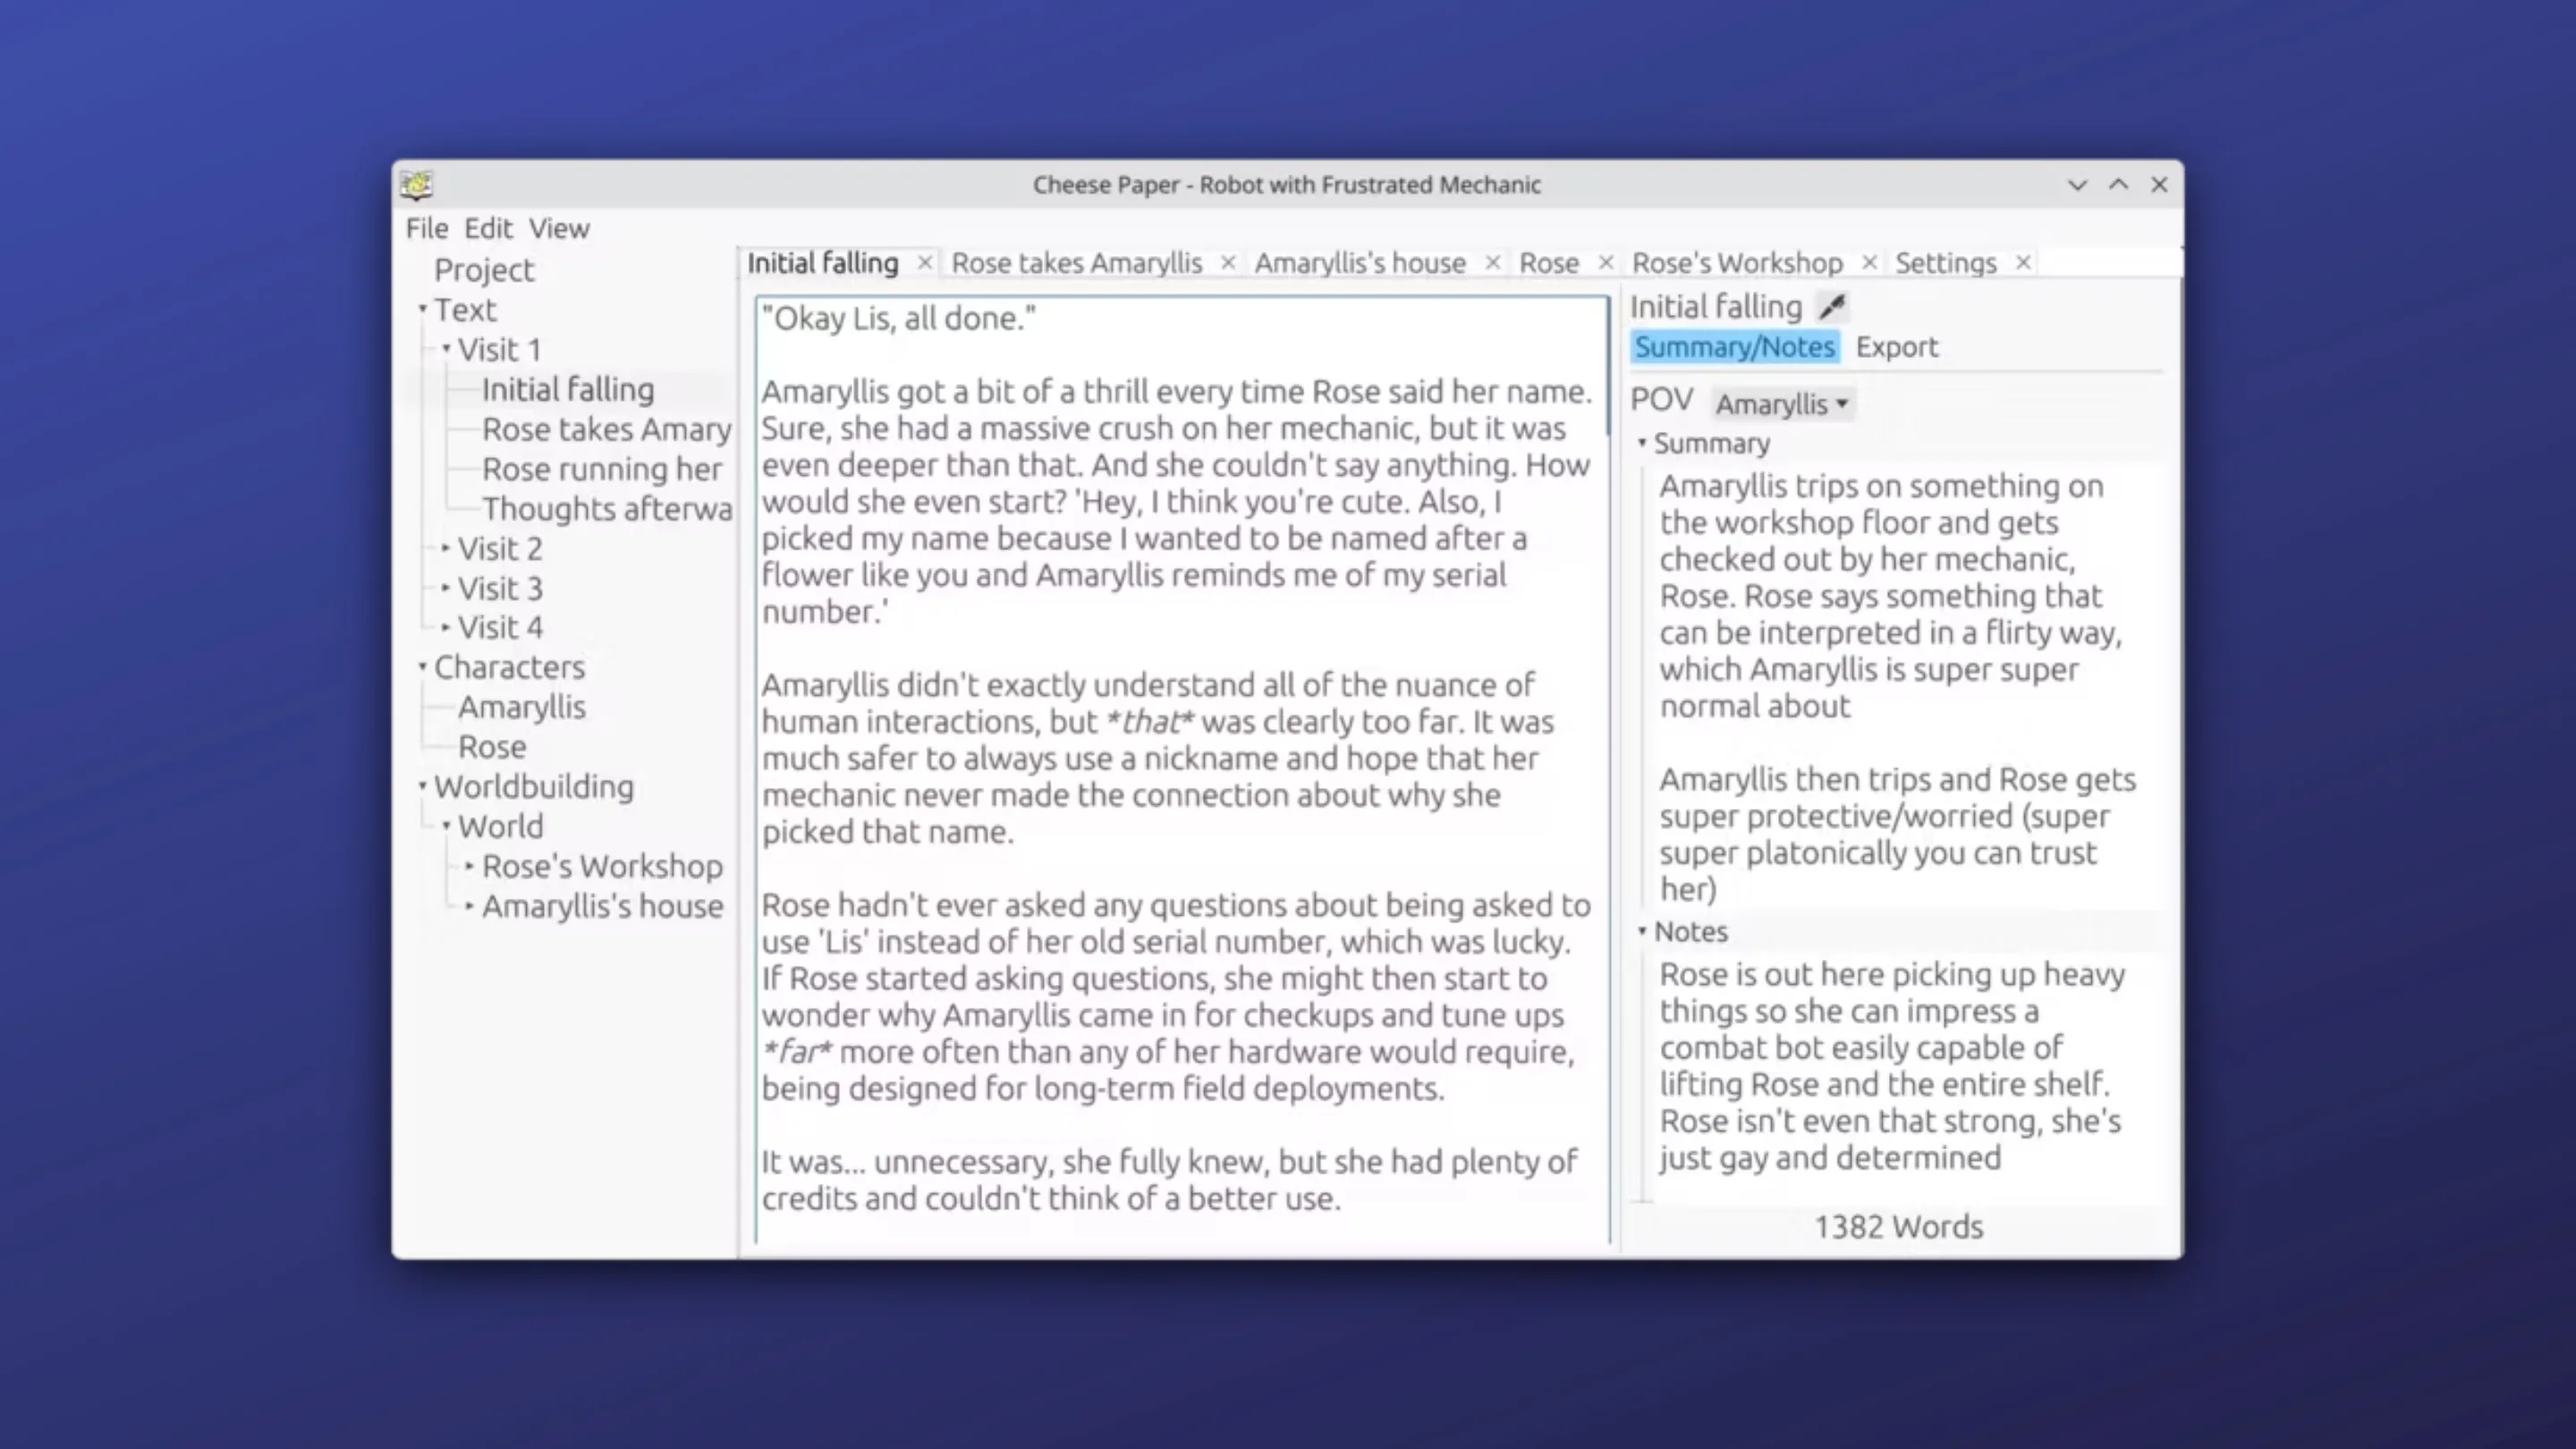The height and width of the screenshot is (1449, 2576).
Task: Close the Rose tab
Action: click(x=1606, y=263)
